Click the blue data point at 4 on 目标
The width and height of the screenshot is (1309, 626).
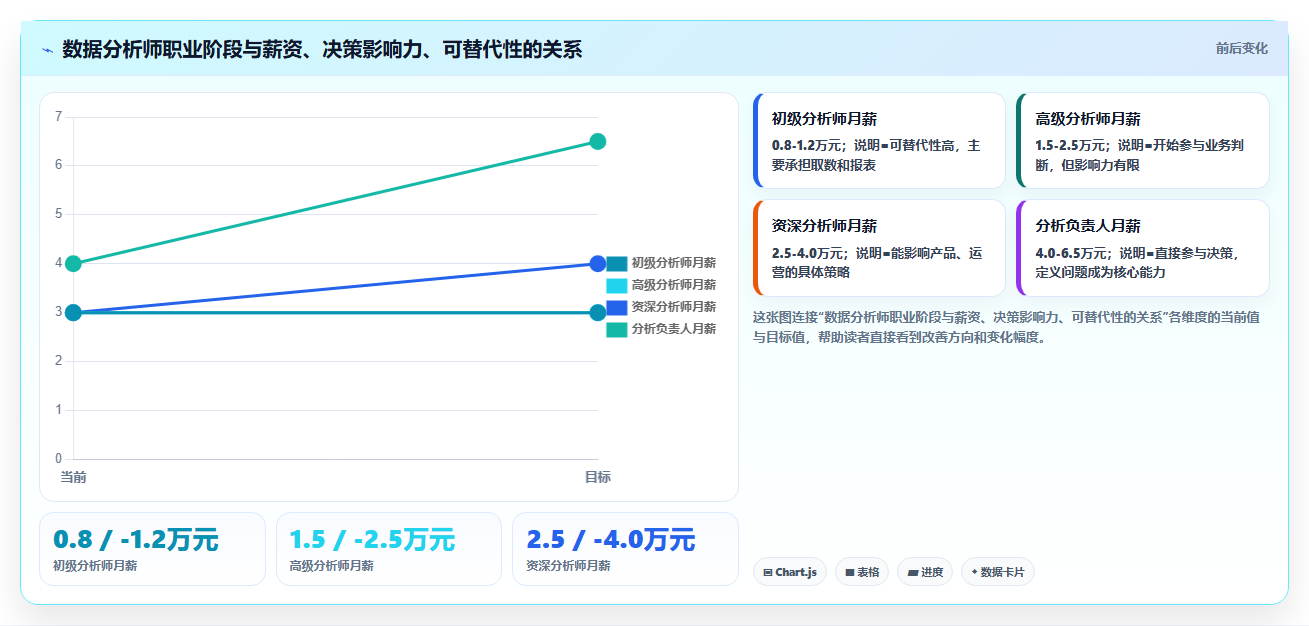point(598,264)
